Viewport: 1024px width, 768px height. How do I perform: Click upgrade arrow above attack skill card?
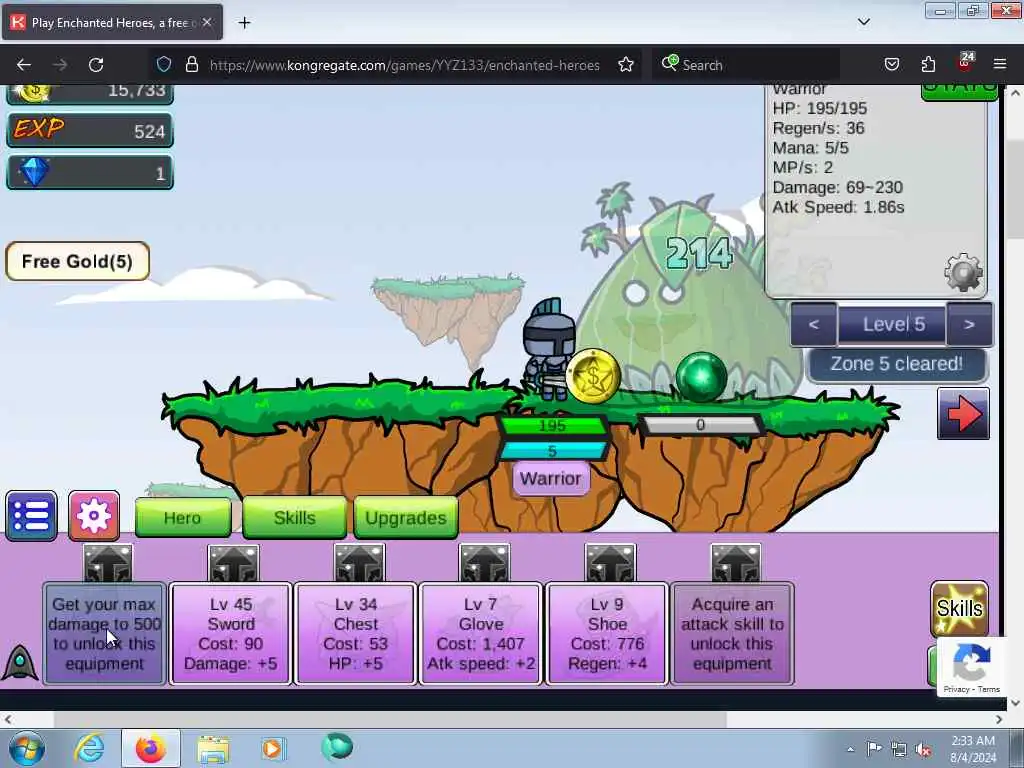(736, 563)
